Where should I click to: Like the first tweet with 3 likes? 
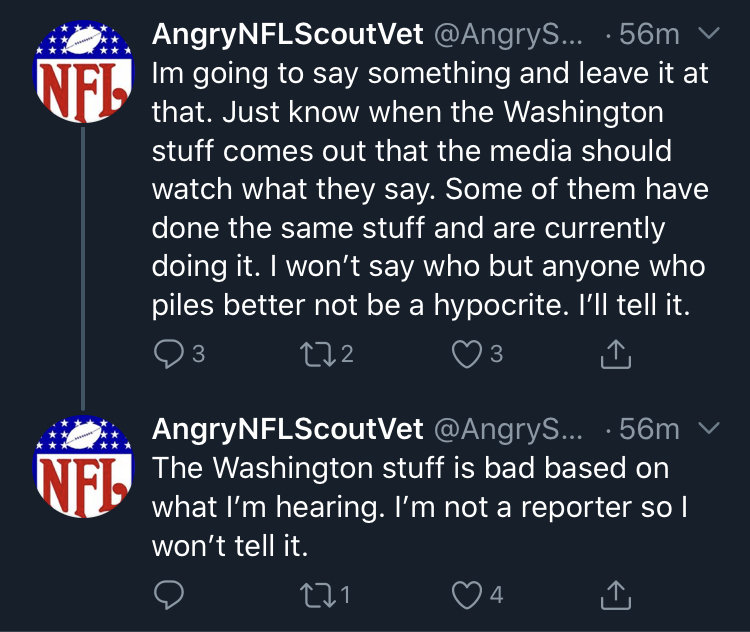(467, 354)
